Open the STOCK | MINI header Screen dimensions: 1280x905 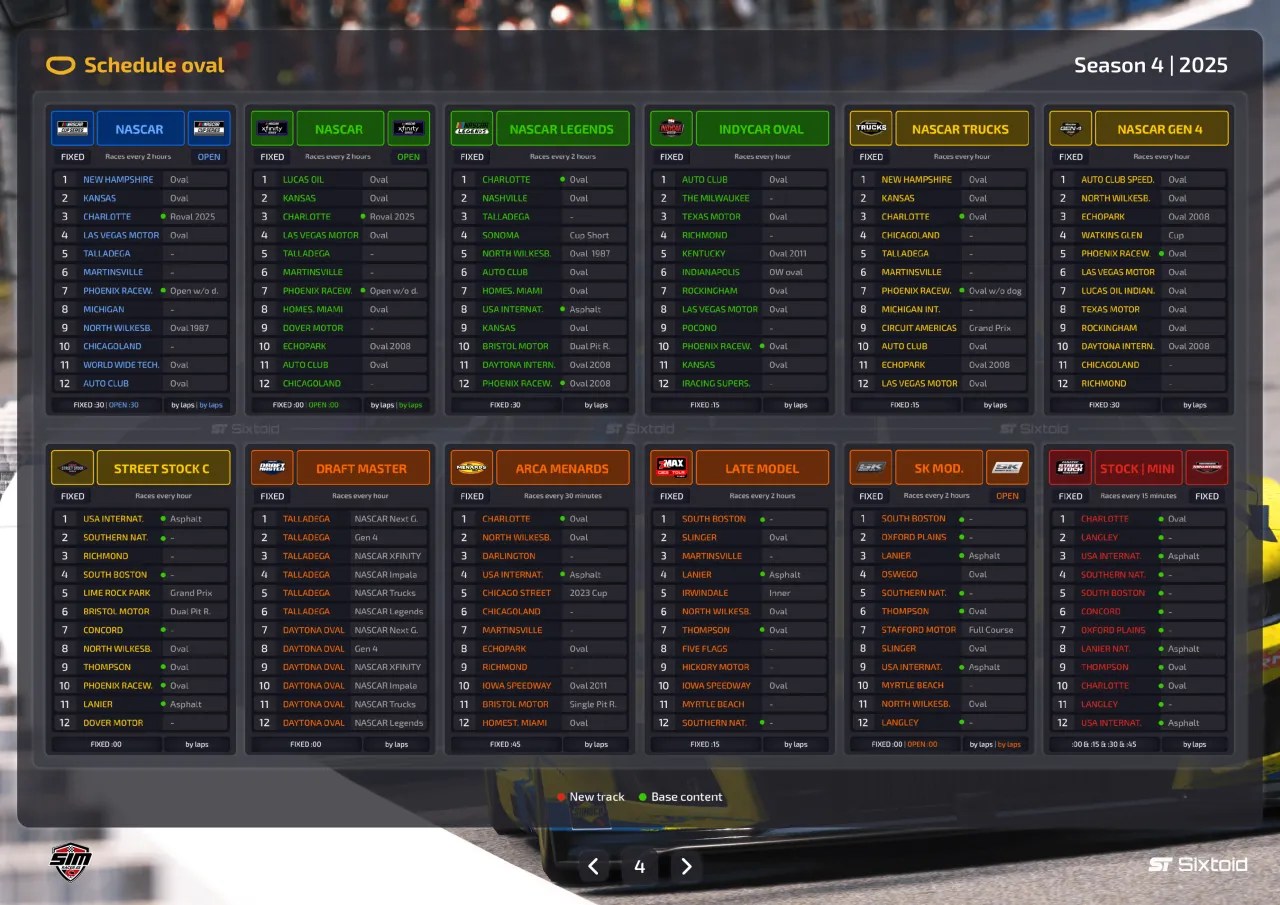point(1138,468)
